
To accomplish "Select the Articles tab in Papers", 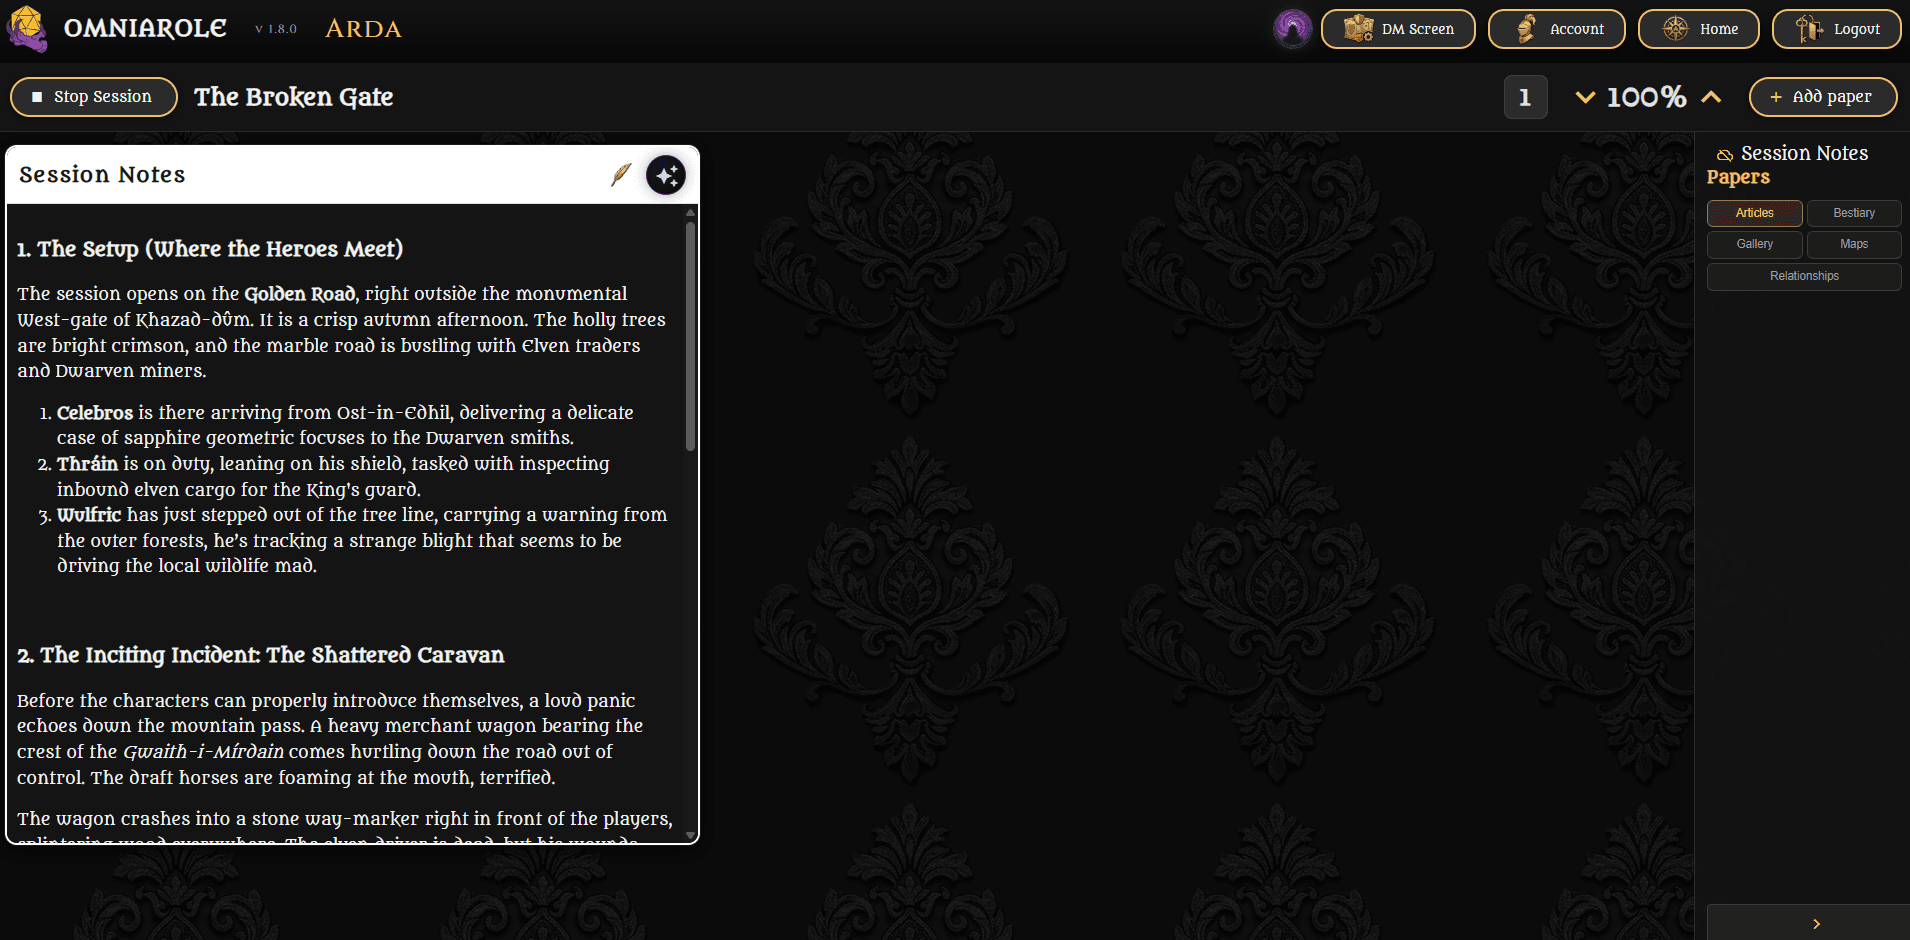I will 1754,213.
